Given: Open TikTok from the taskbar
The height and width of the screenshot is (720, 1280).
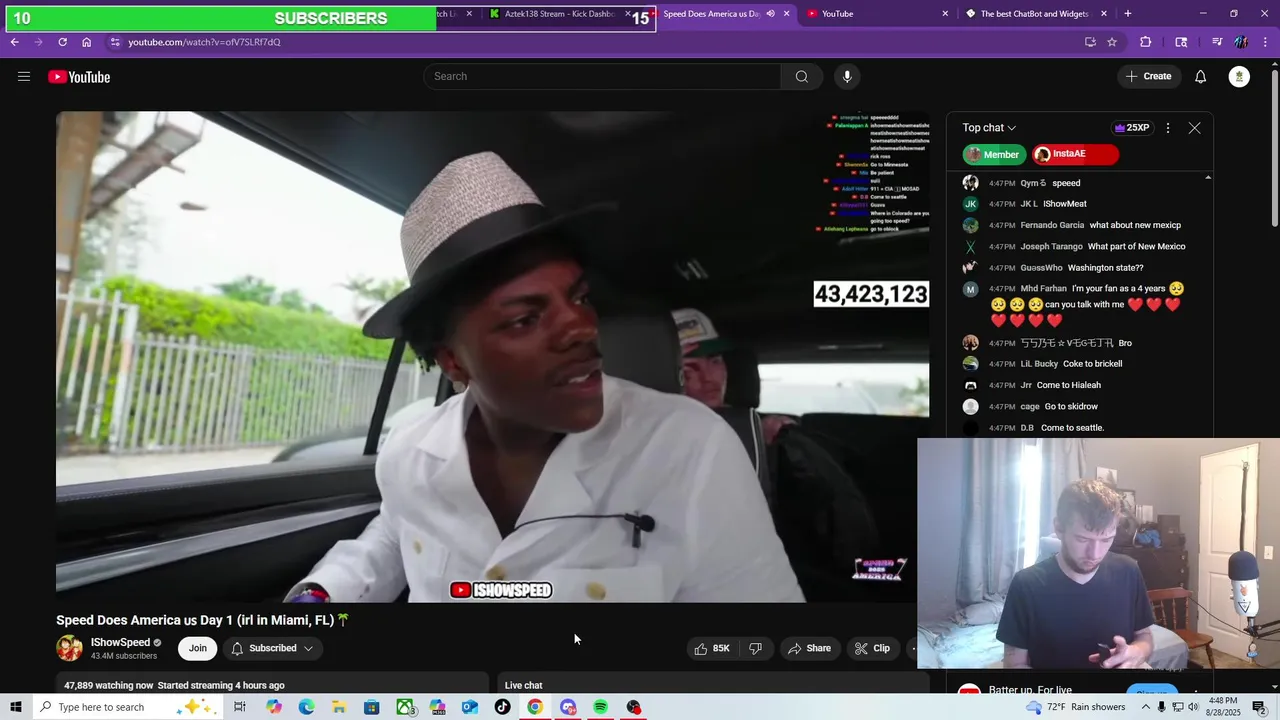Looking at the screenshot, I should tap(503, 707).
